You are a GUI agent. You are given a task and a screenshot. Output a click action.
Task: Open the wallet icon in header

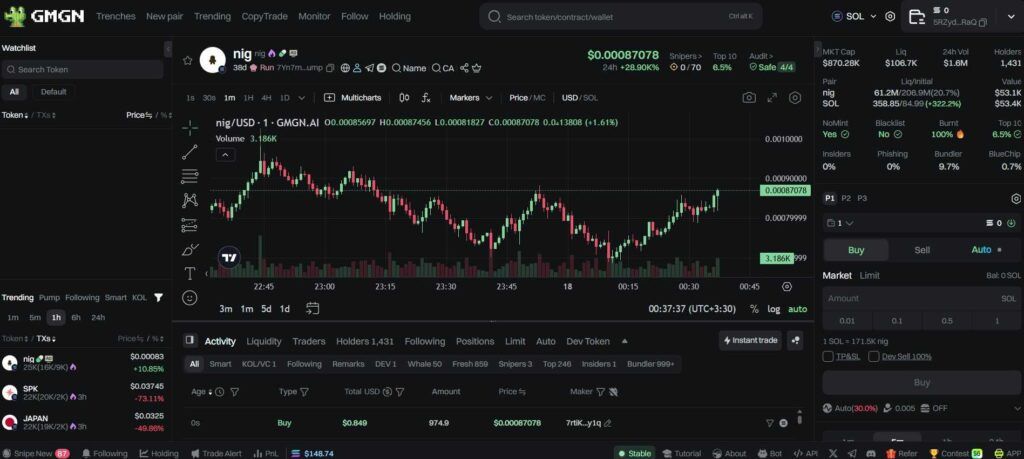tap(916, 16)
